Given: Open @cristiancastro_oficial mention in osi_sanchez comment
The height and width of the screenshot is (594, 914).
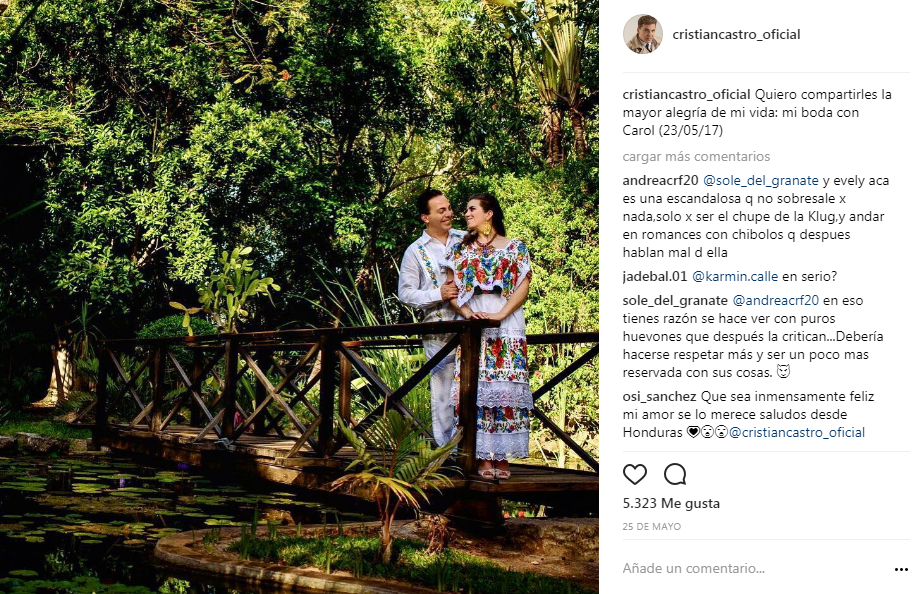Looking at the screenshot, I should 797,433.
